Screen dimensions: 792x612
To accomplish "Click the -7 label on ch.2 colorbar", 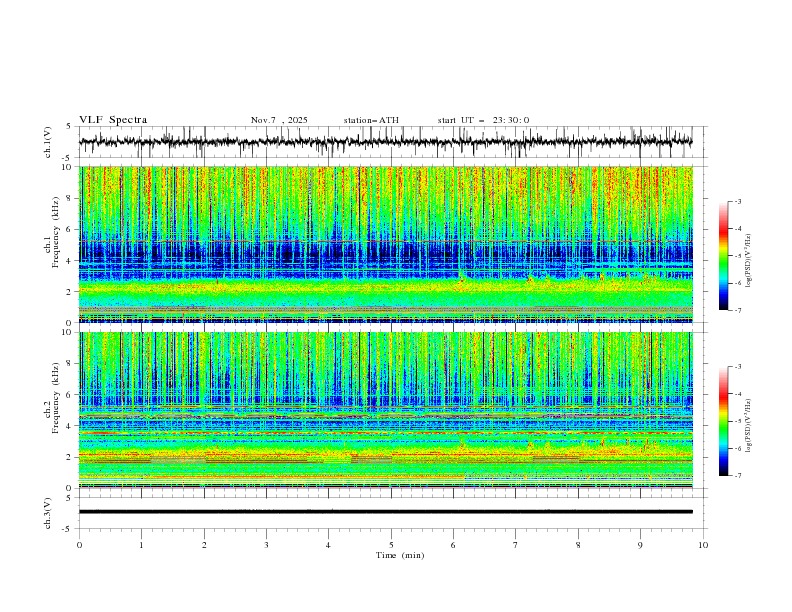I will pos(738,476).
